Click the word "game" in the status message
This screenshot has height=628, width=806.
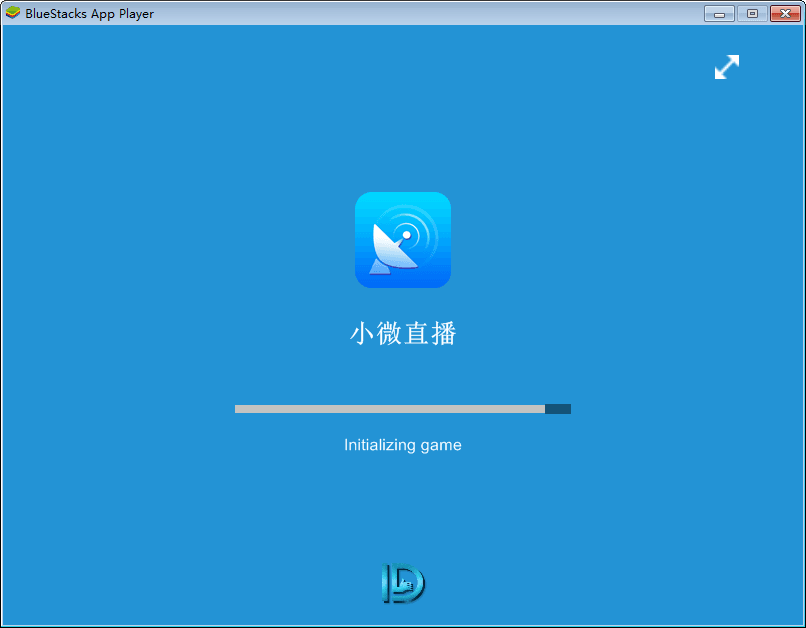pos(441,445)
